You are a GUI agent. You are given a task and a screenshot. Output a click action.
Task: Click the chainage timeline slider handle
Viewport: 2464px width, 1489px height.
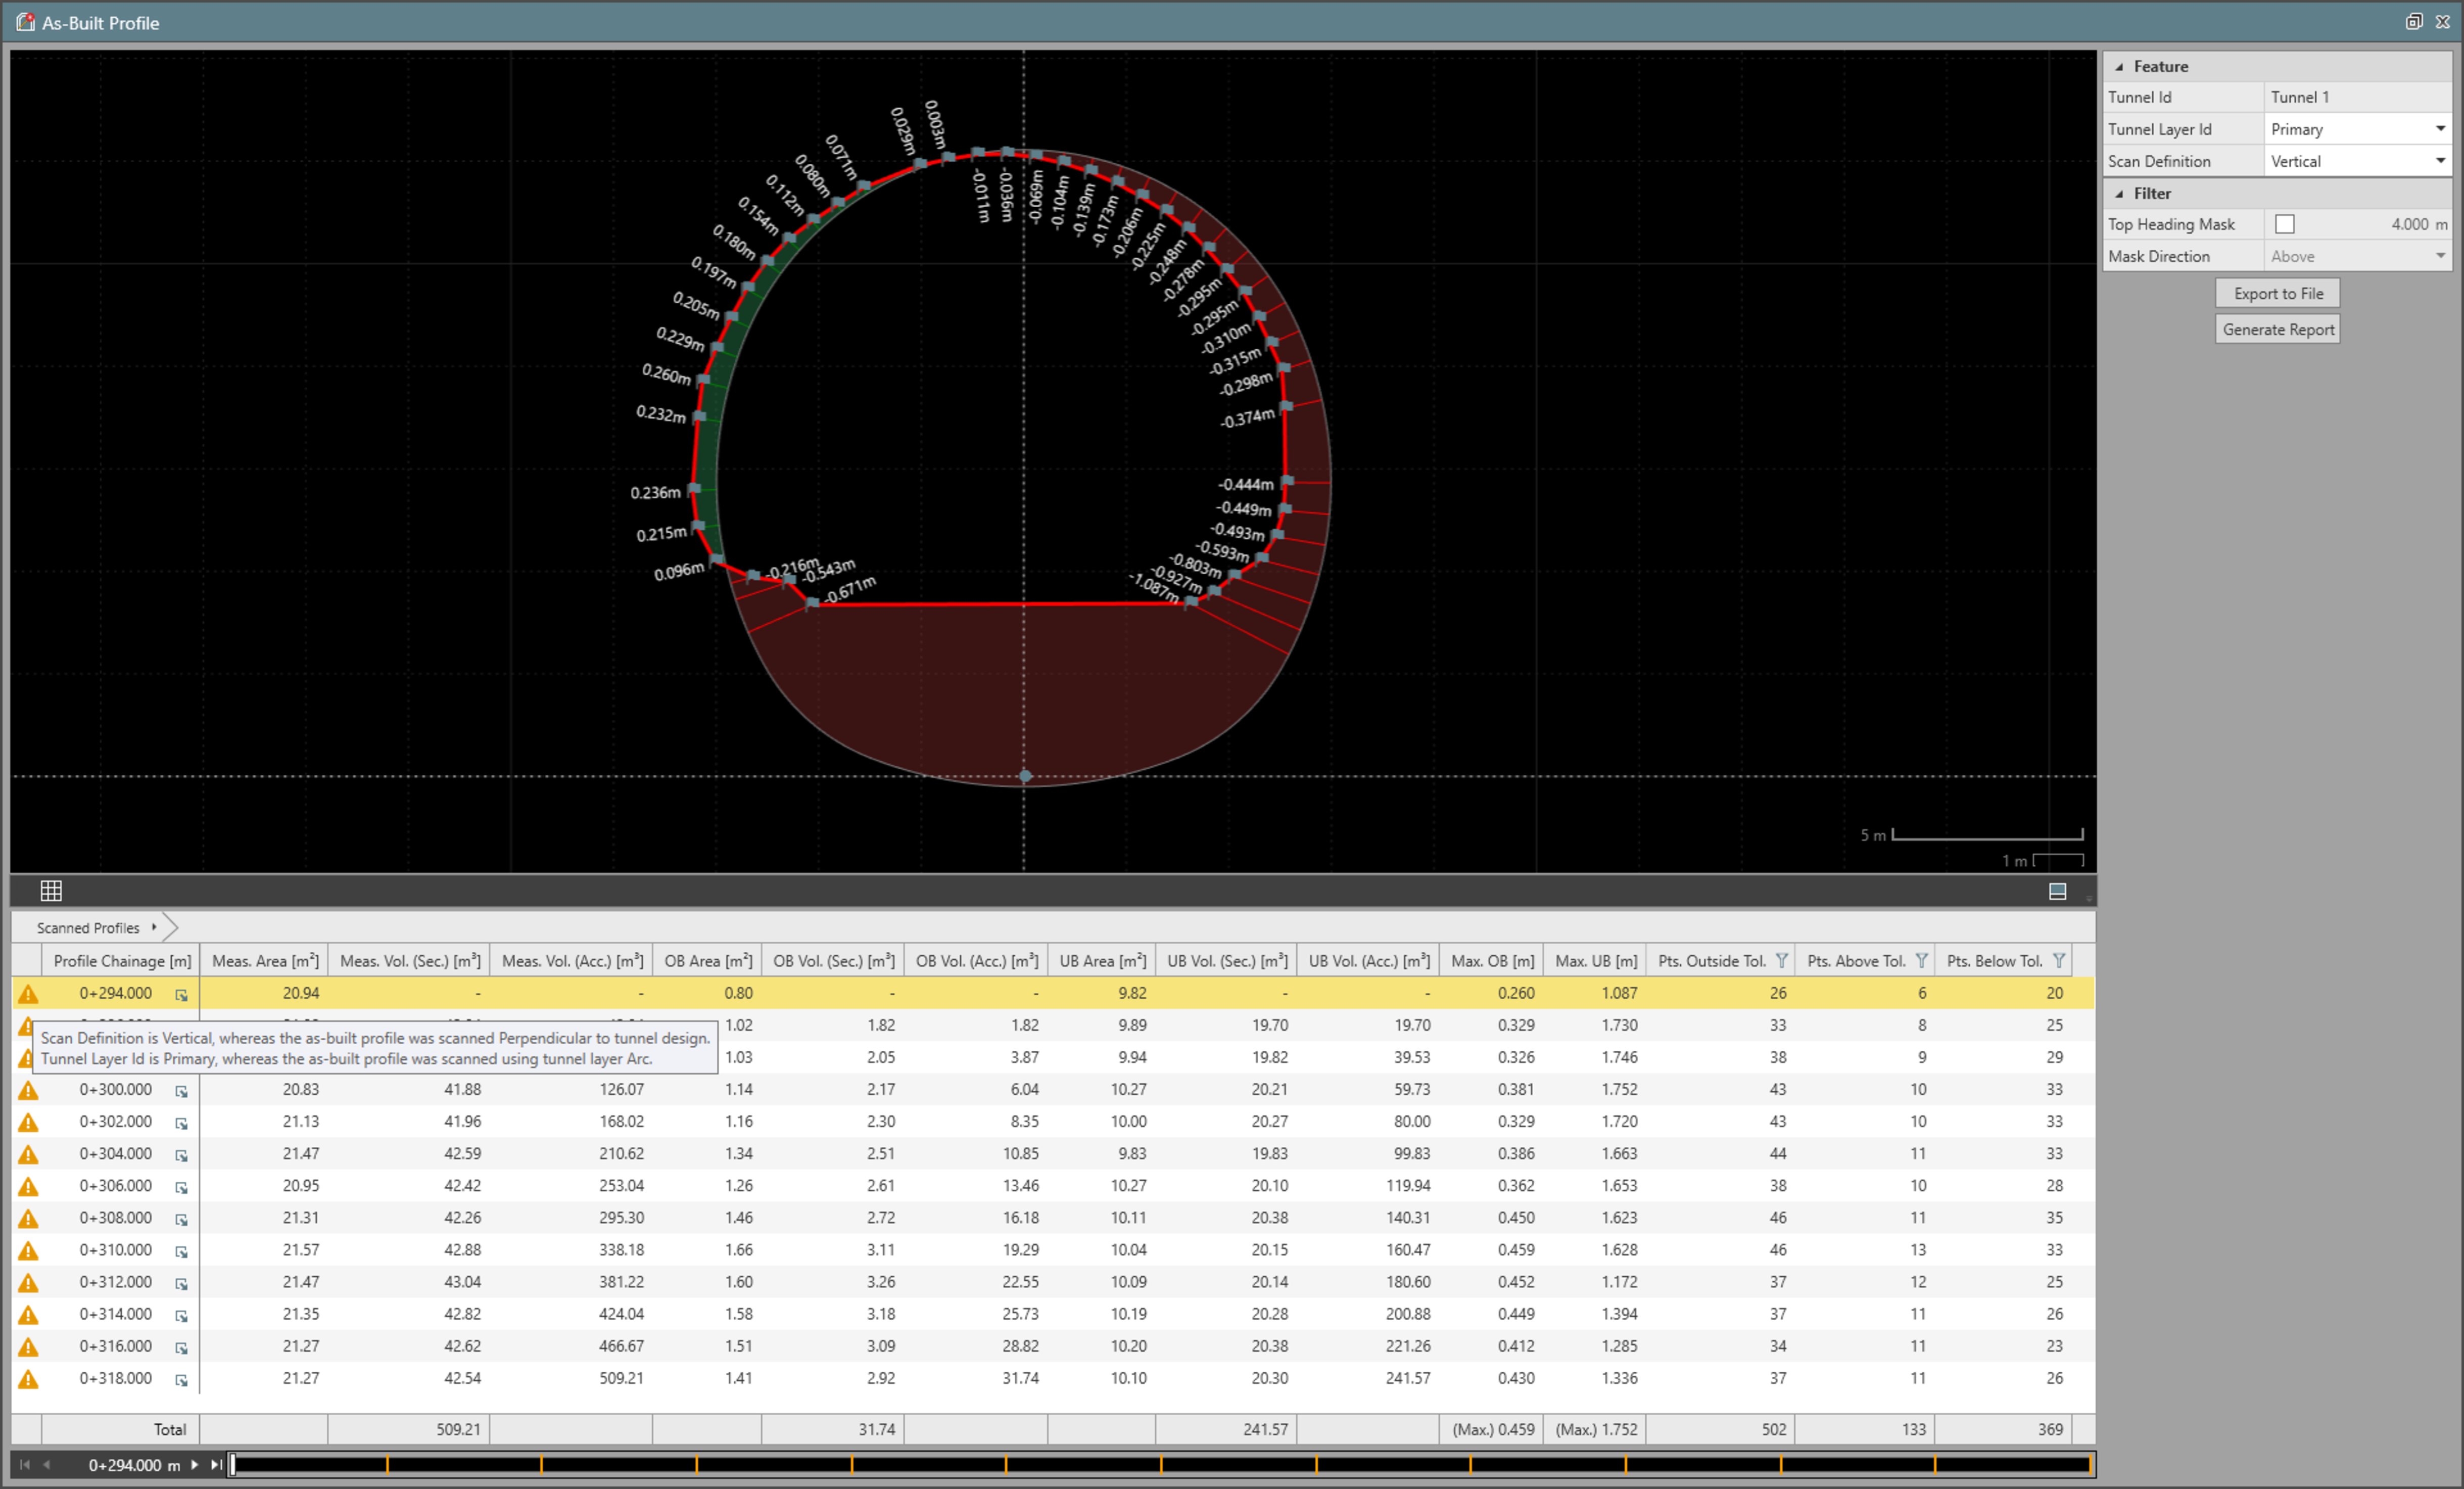coord(233,1465)
